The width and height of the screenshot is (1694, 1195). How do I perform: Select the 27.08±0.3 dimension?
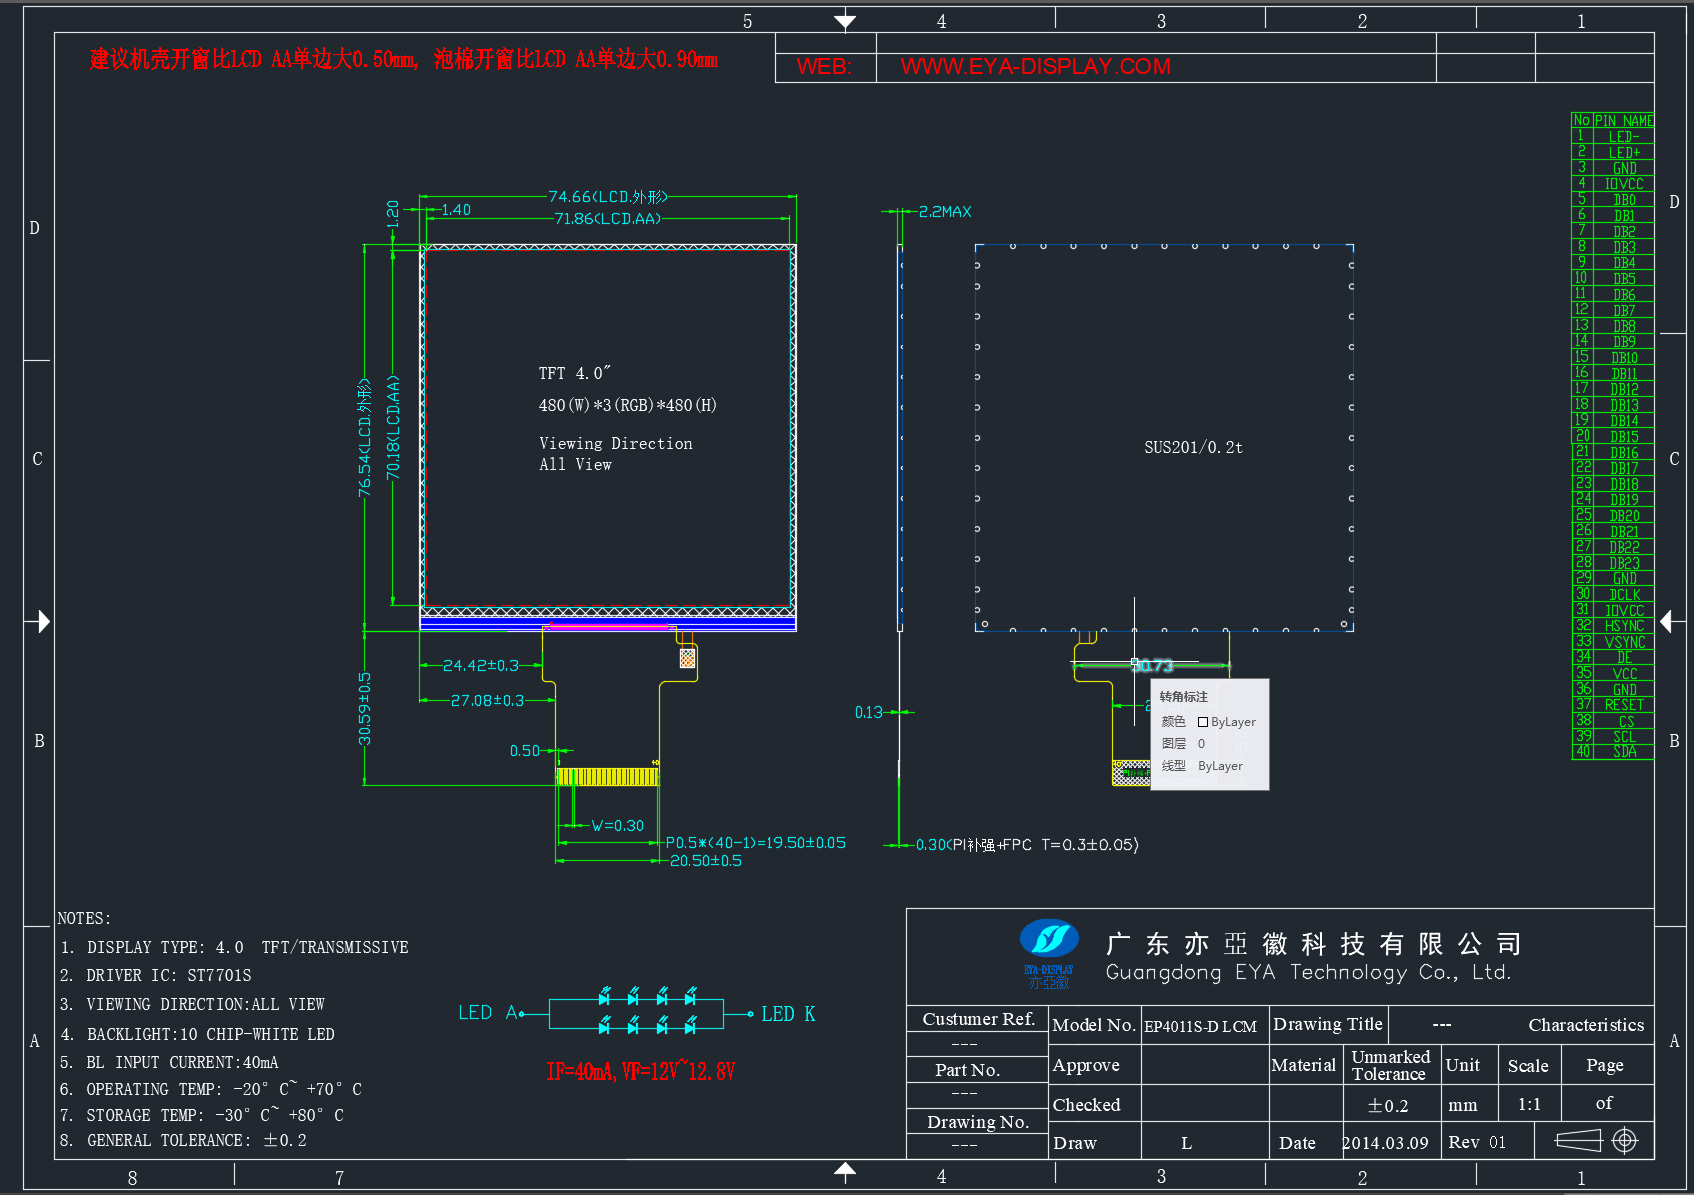(487, 700)
